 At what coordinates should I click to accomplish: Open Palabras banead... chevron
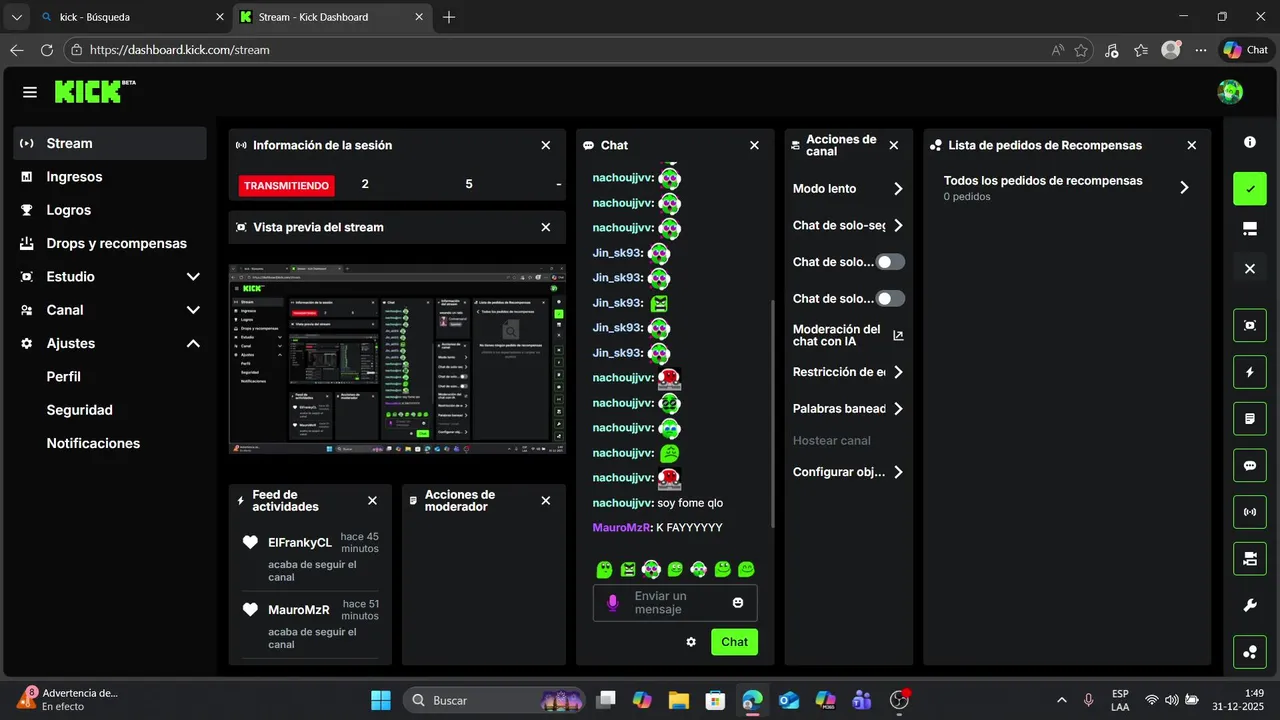tap(898, 409)
